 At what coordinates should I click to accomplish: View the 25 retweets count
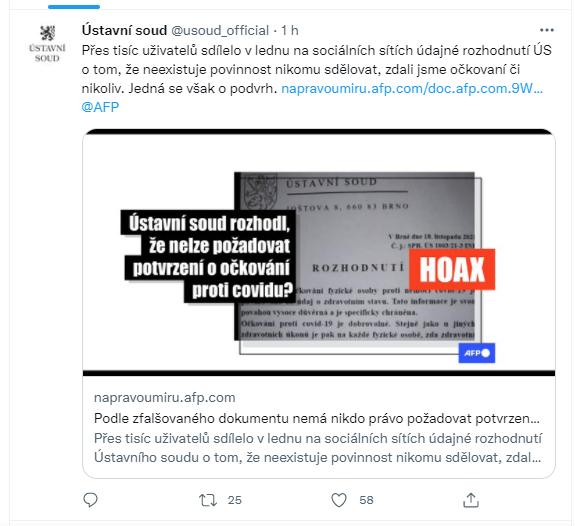pos(235,500)
